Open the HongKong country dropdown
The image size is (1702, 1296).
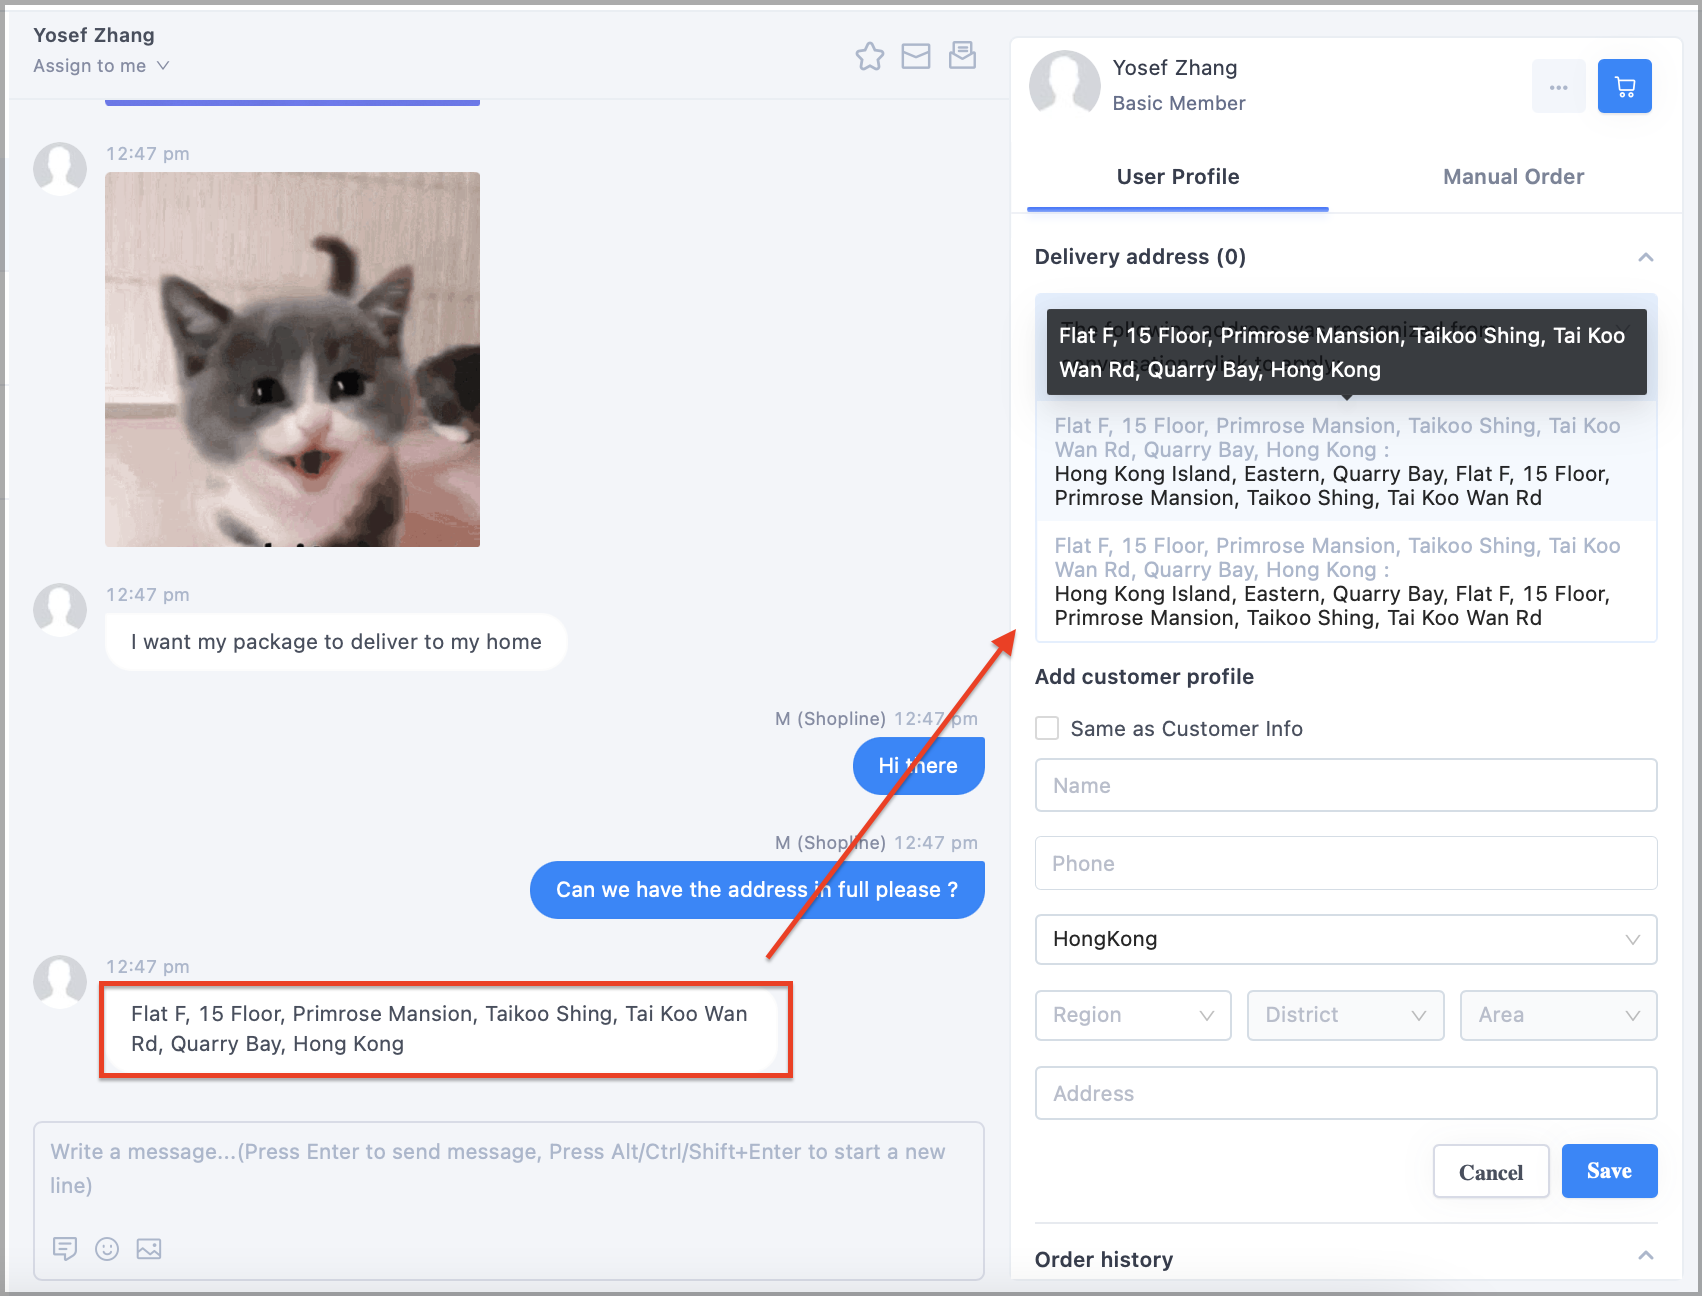[1346, 939]
